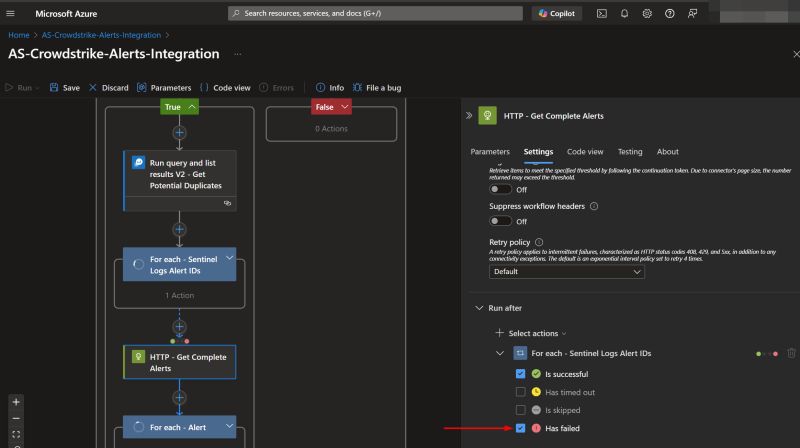This screenshot has height=448, width=800.
Task: Open the Code view tab in the panel
Action: point(585,152)
